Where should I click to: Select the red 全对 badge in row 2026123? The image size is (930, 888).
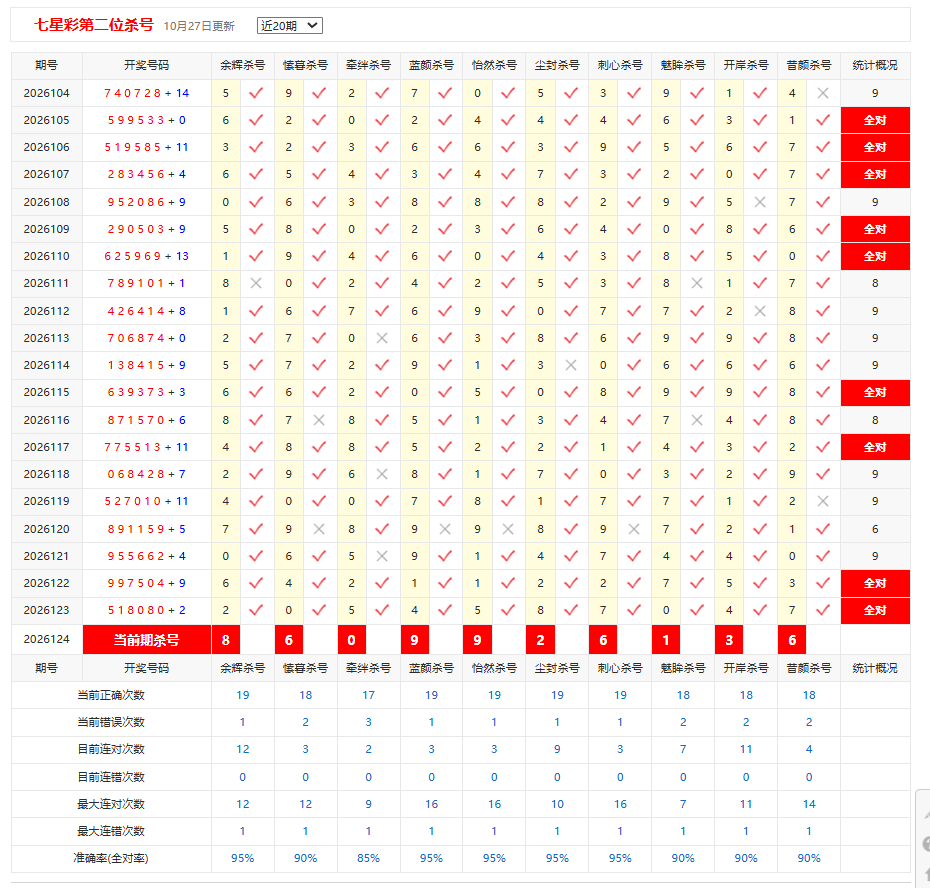(x=875, y=610)
